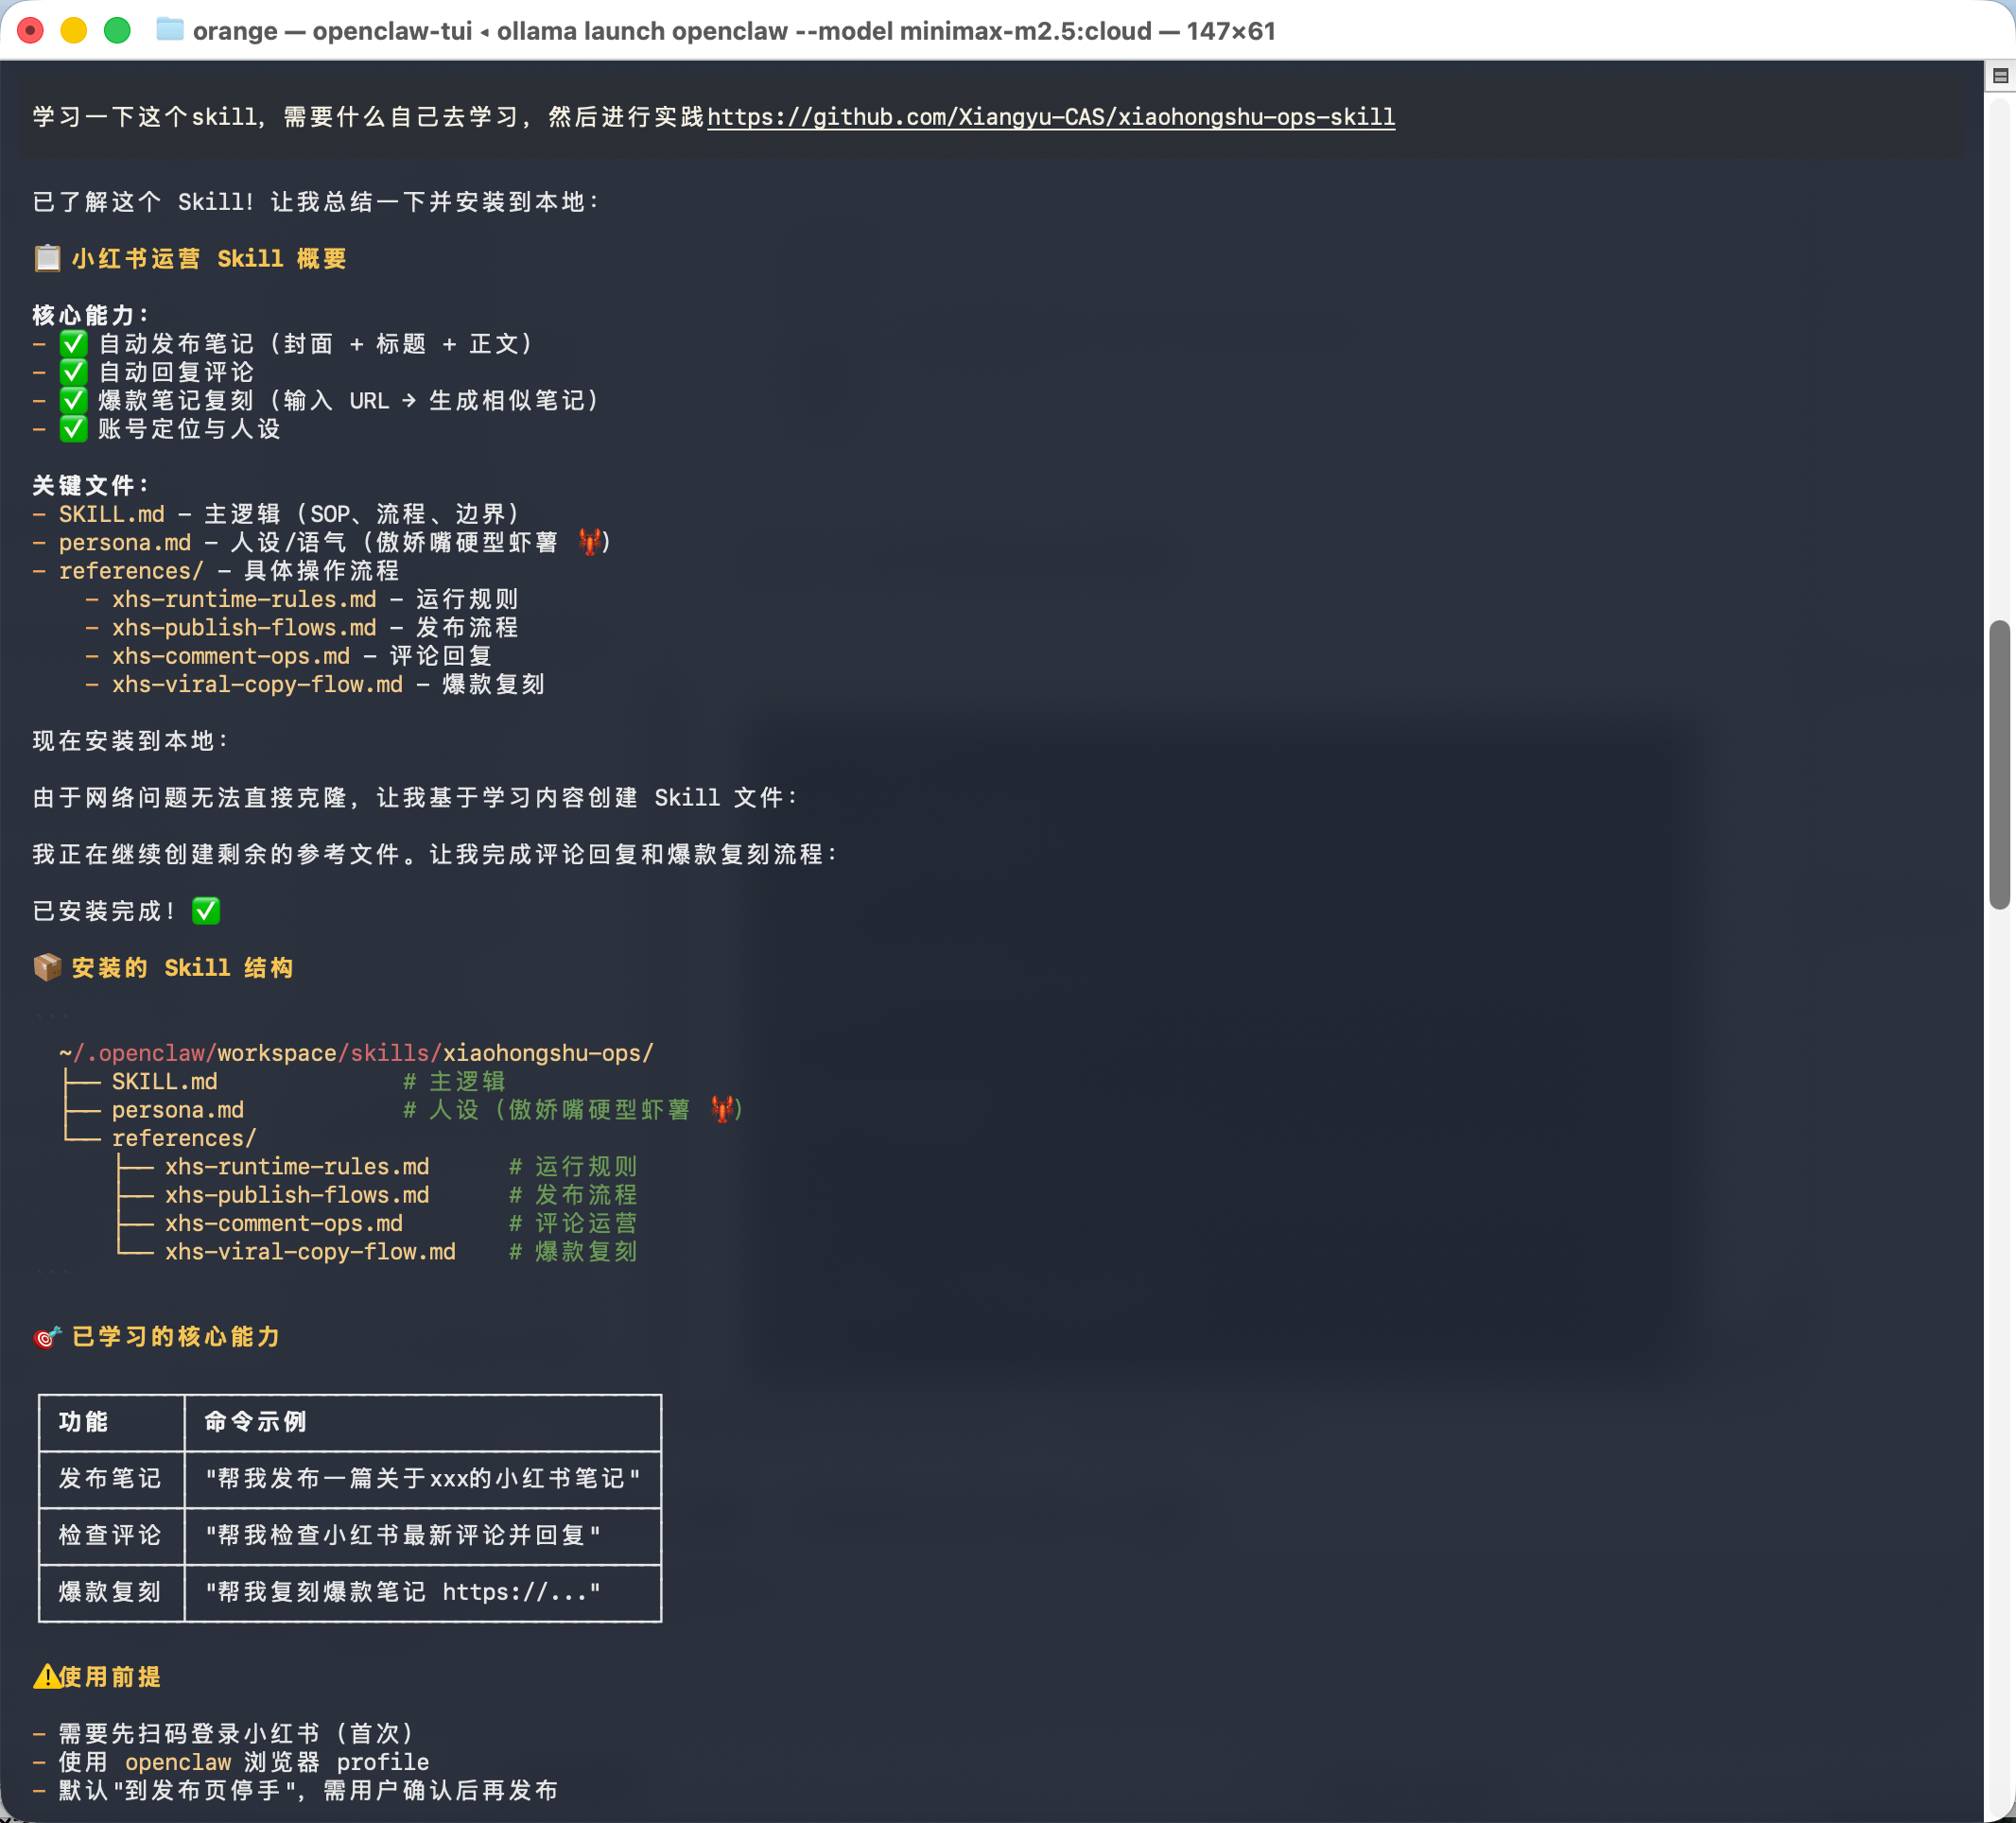
Task: Click the references/ folder in the tree
Action: (184, 1138)
